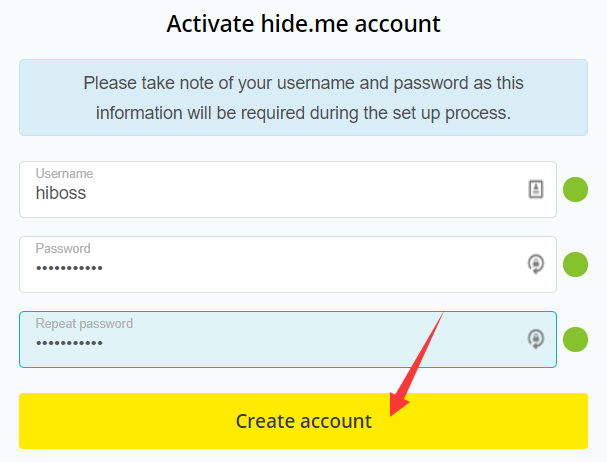Click masked dots in Repeat password field
Image resolution: width=607 pixels, height=462 pixels.
pos(69,343)
